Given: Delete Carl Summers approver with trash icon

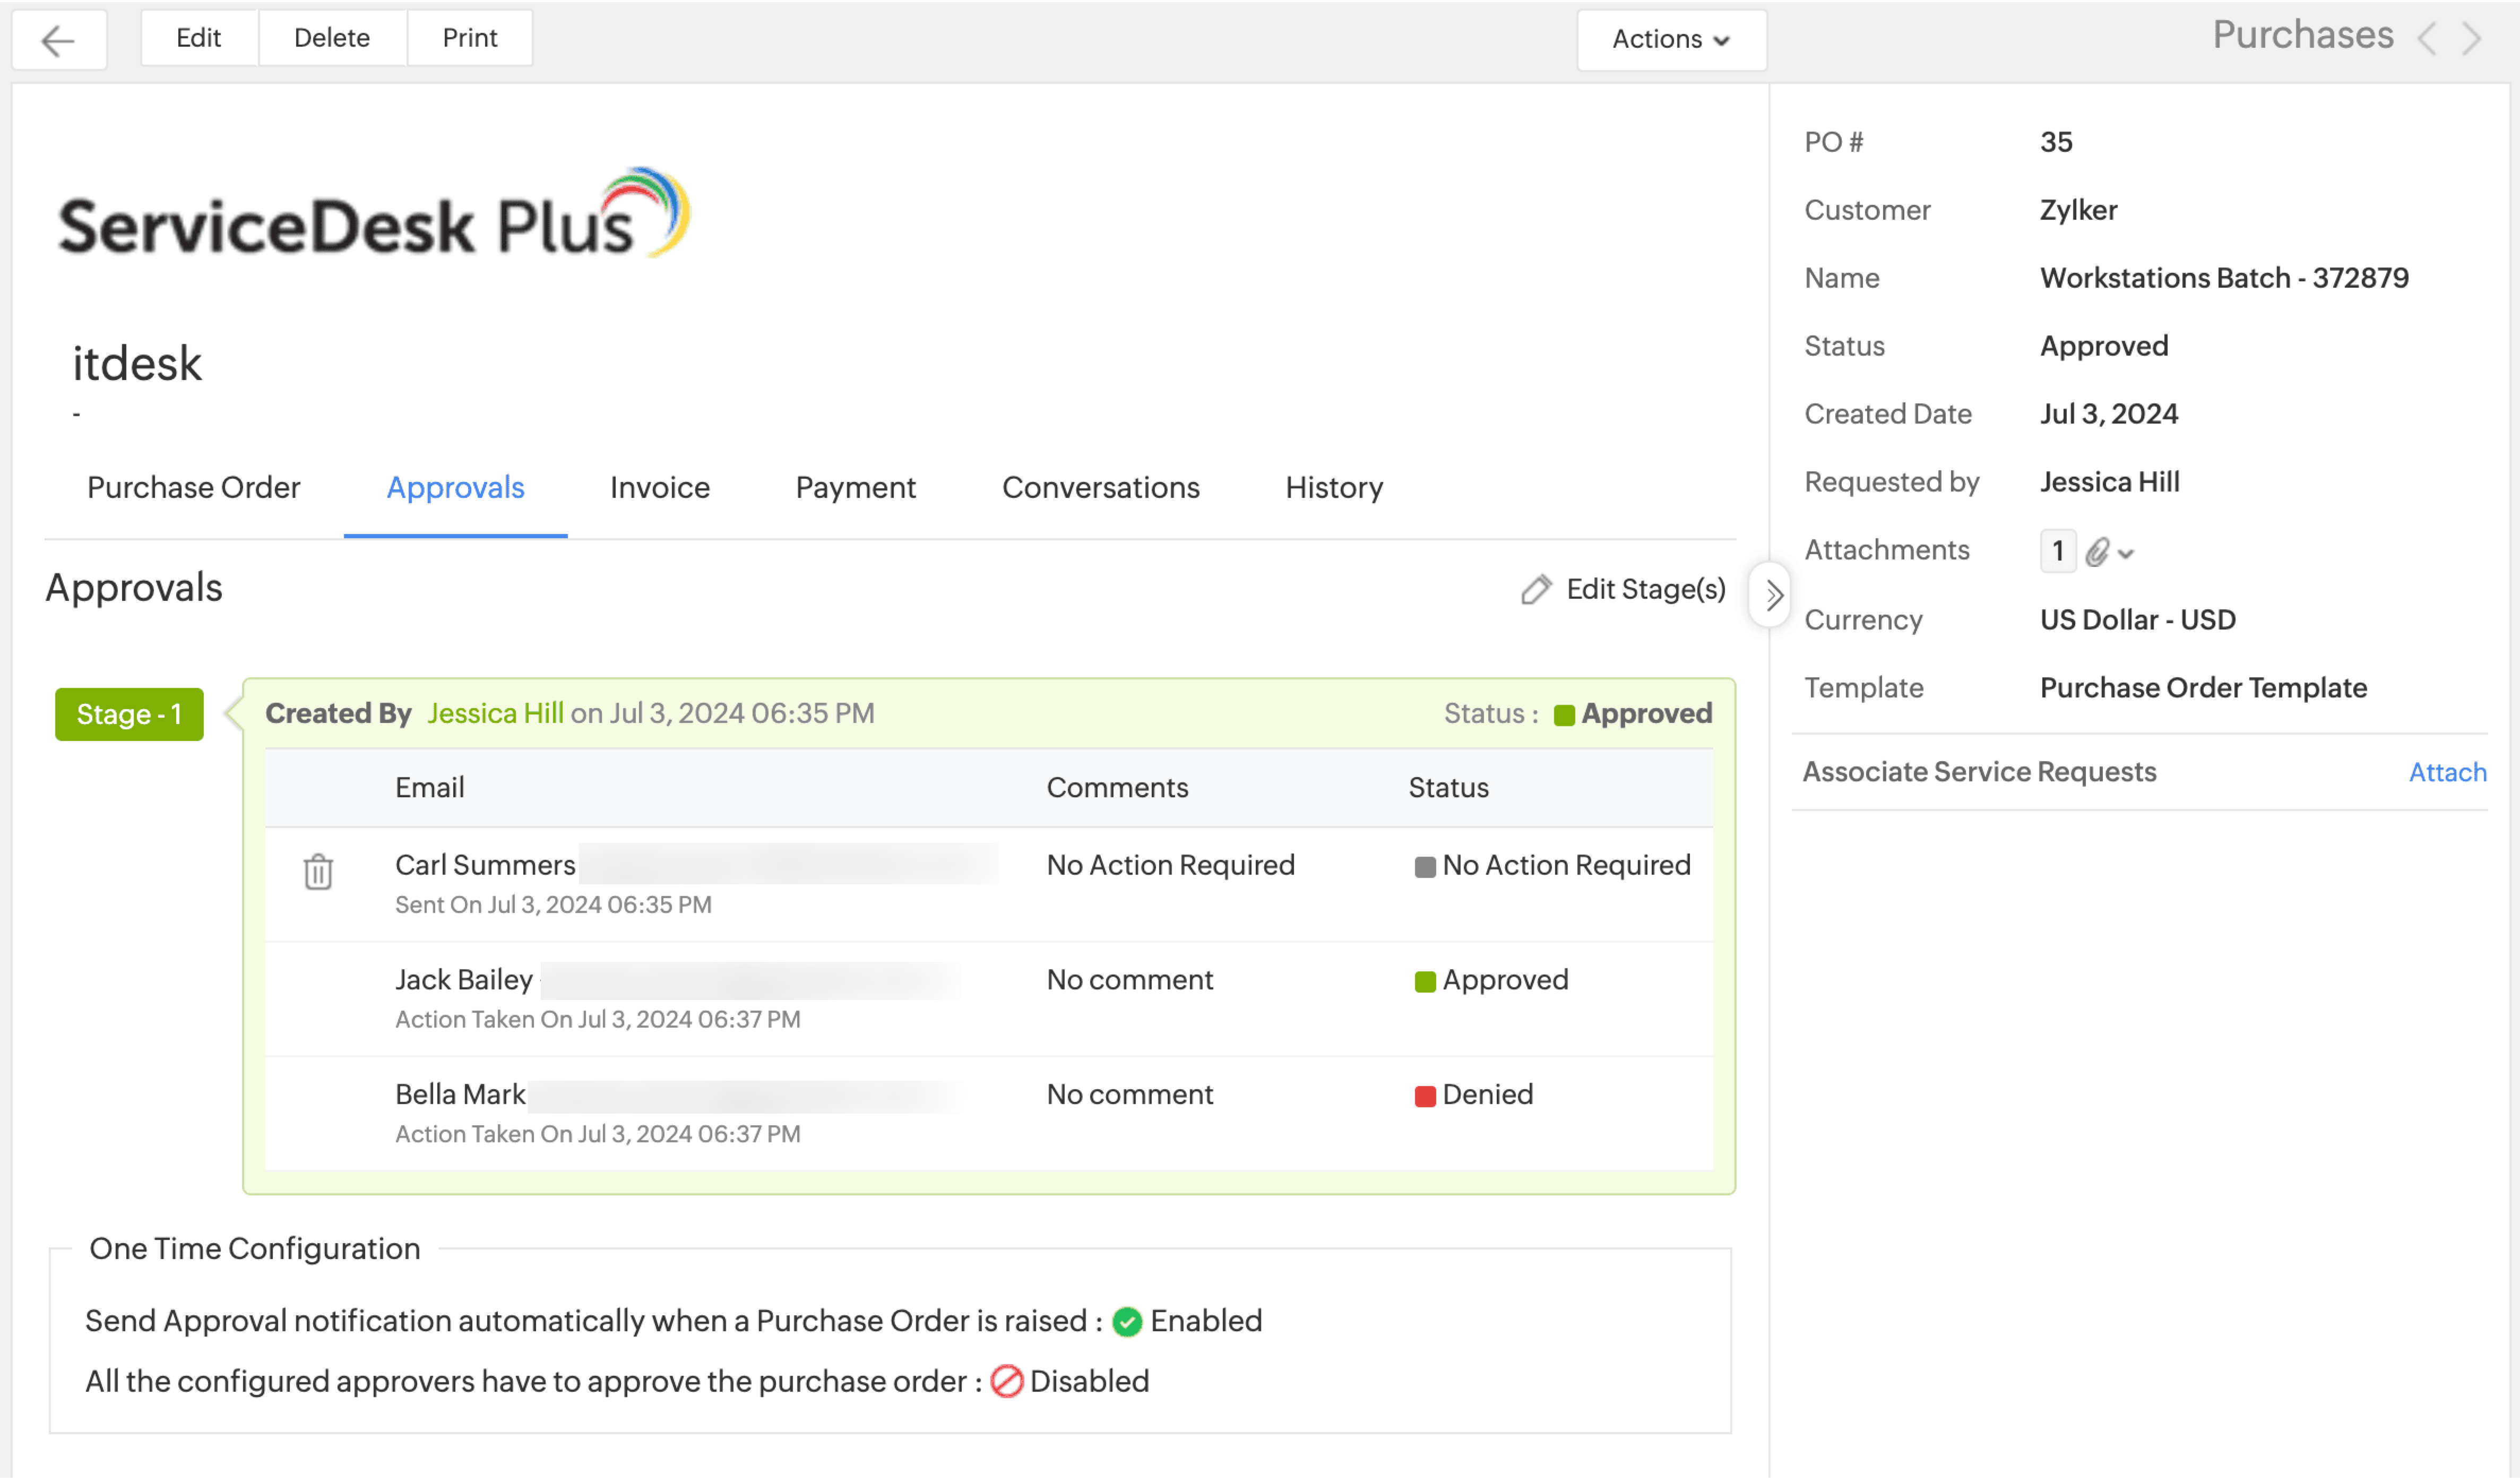Looking at the screenshot, I should click(318, 872).
